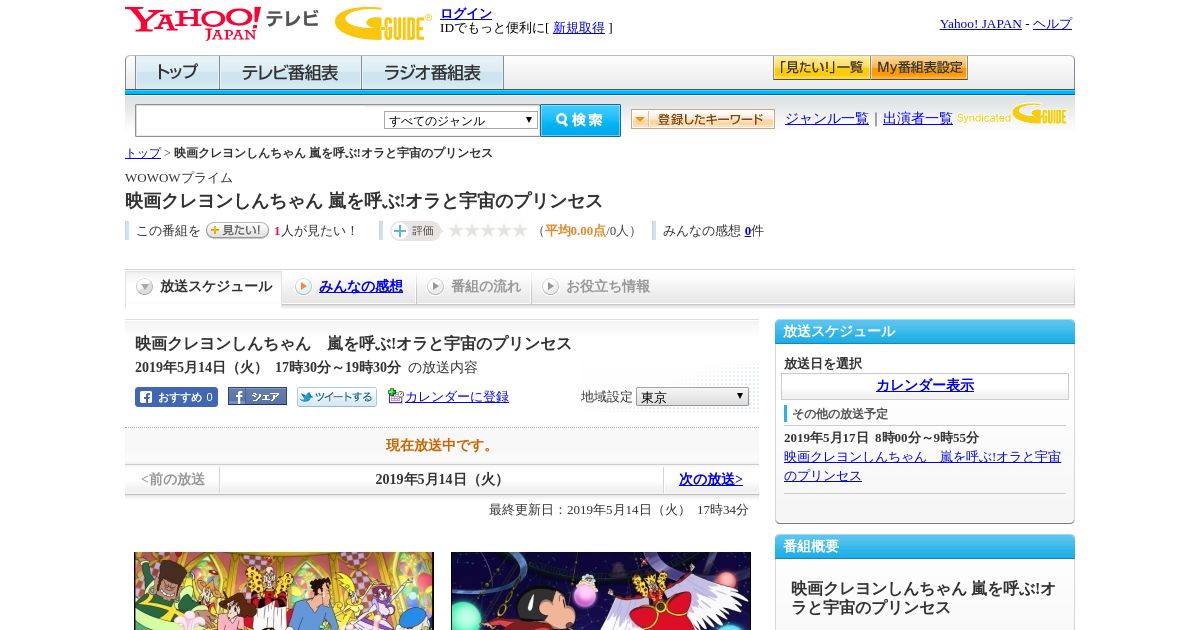
Task: Click into the keyword search input field
Action: click(260, 120)
